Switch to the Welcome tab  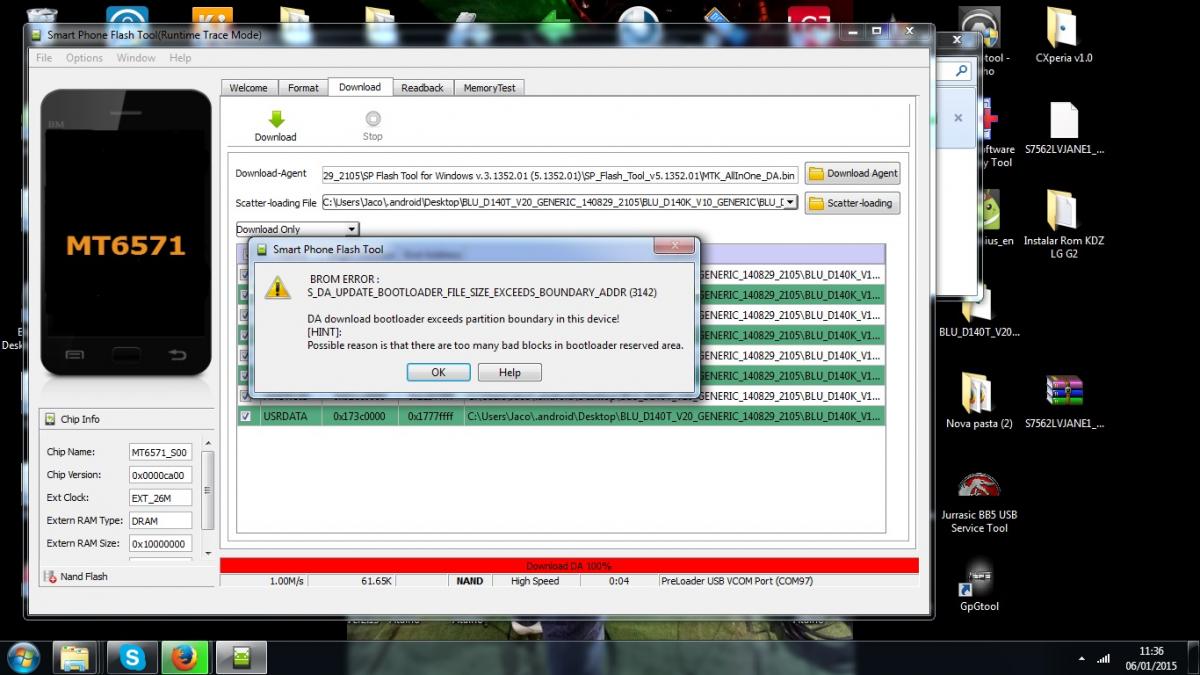(x=248, y=88)
